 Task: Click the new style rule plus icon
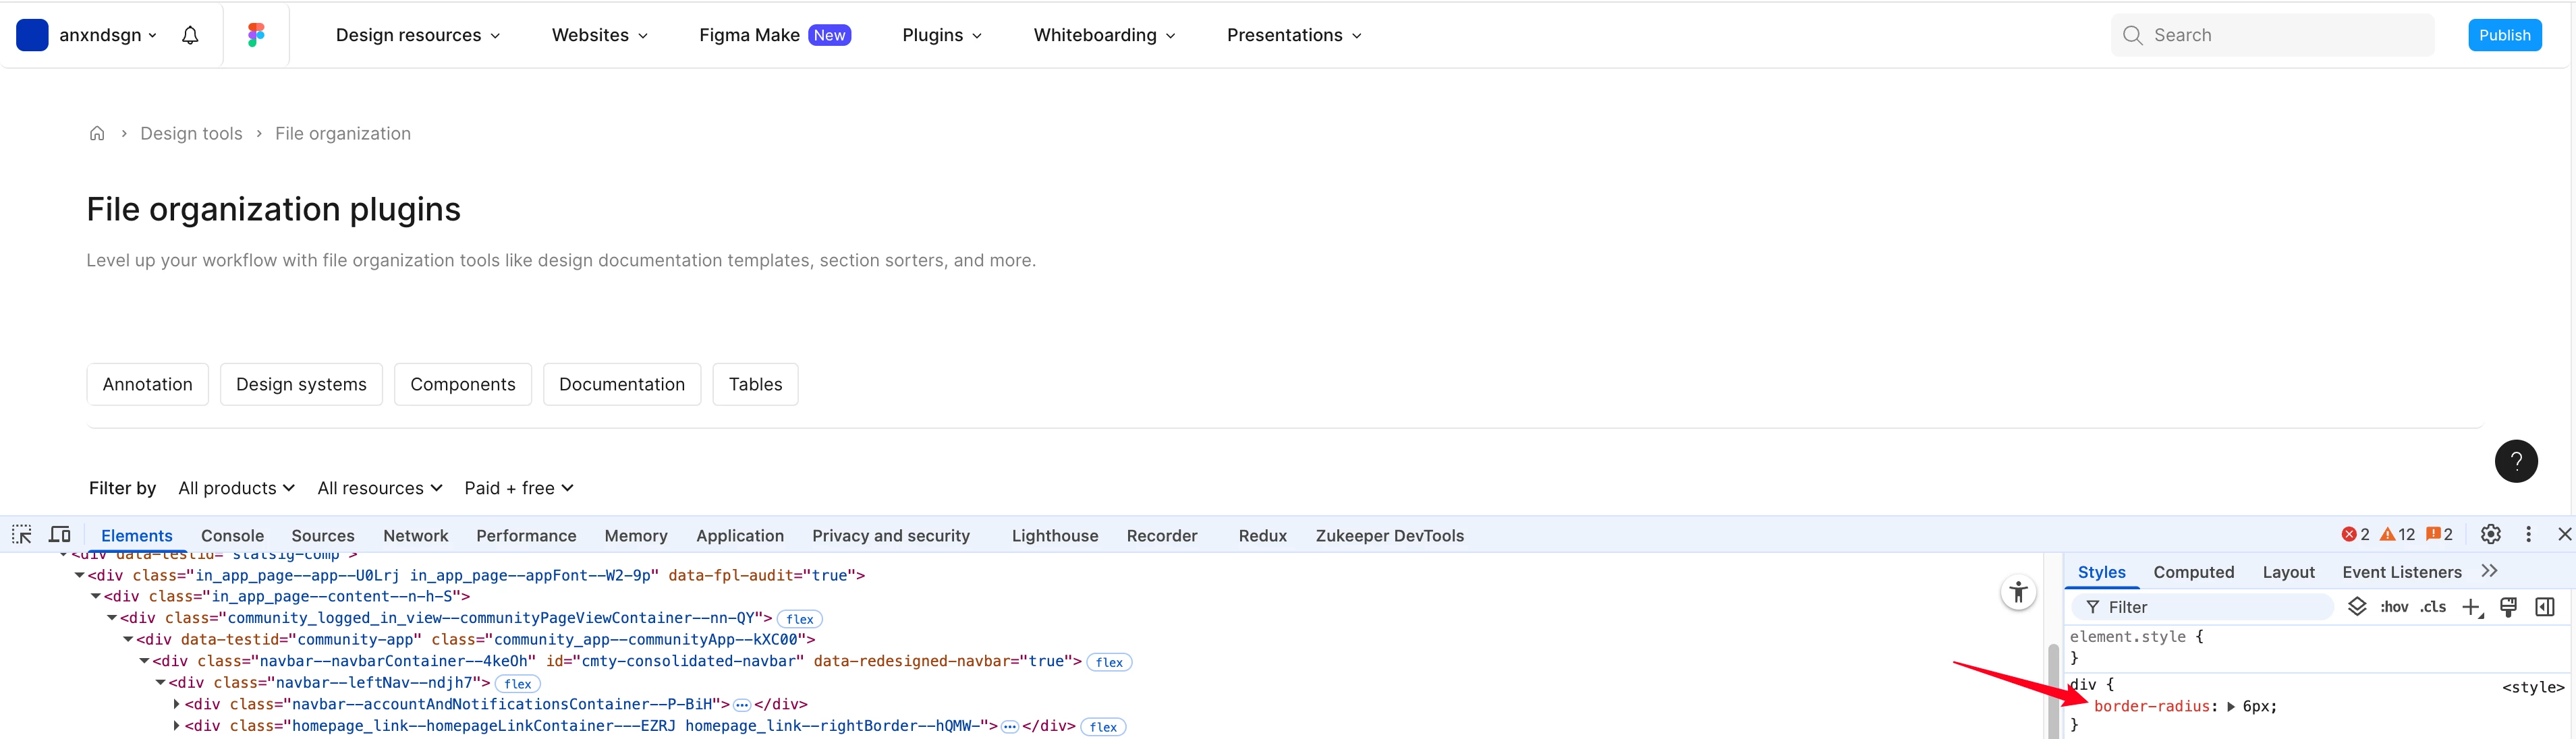click(2472, 607)
